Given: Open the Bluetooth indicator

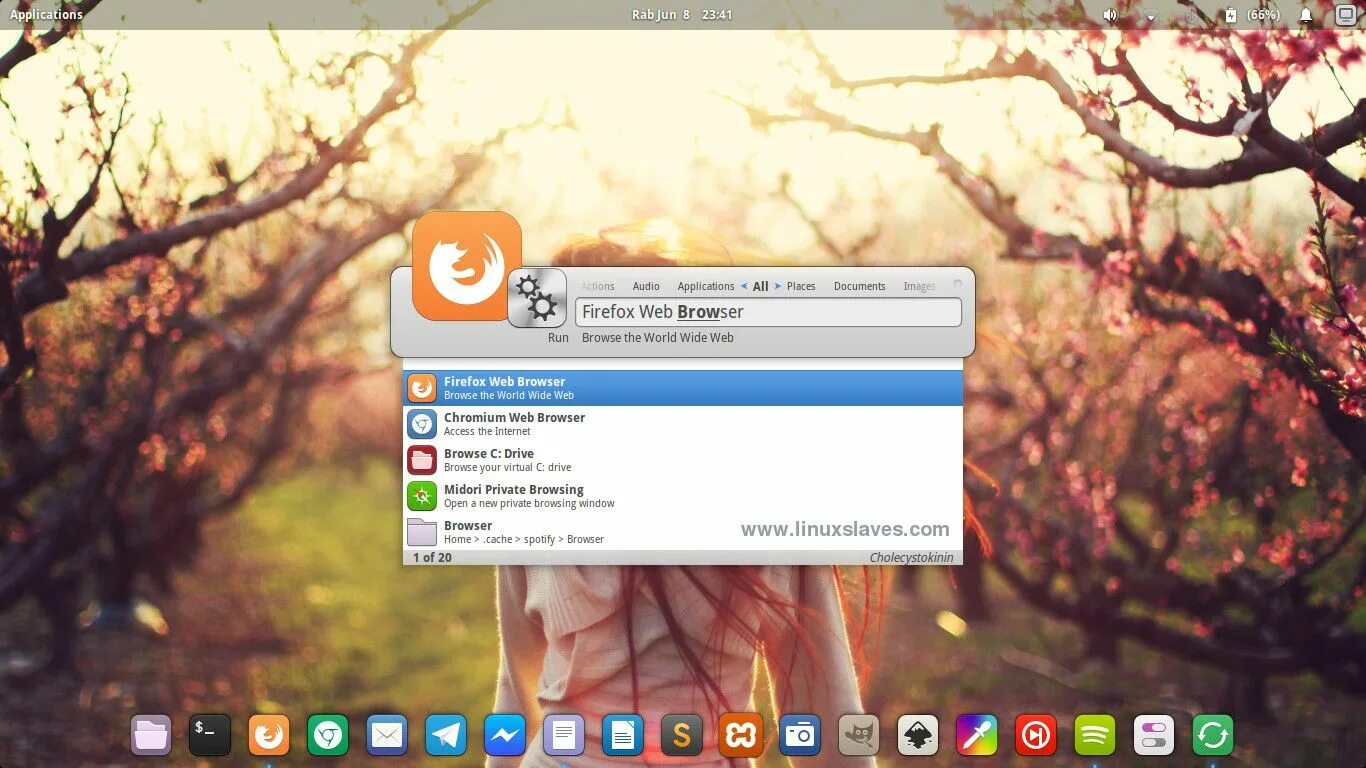Looking at the screenshot, I should (x=1190, y=15).
